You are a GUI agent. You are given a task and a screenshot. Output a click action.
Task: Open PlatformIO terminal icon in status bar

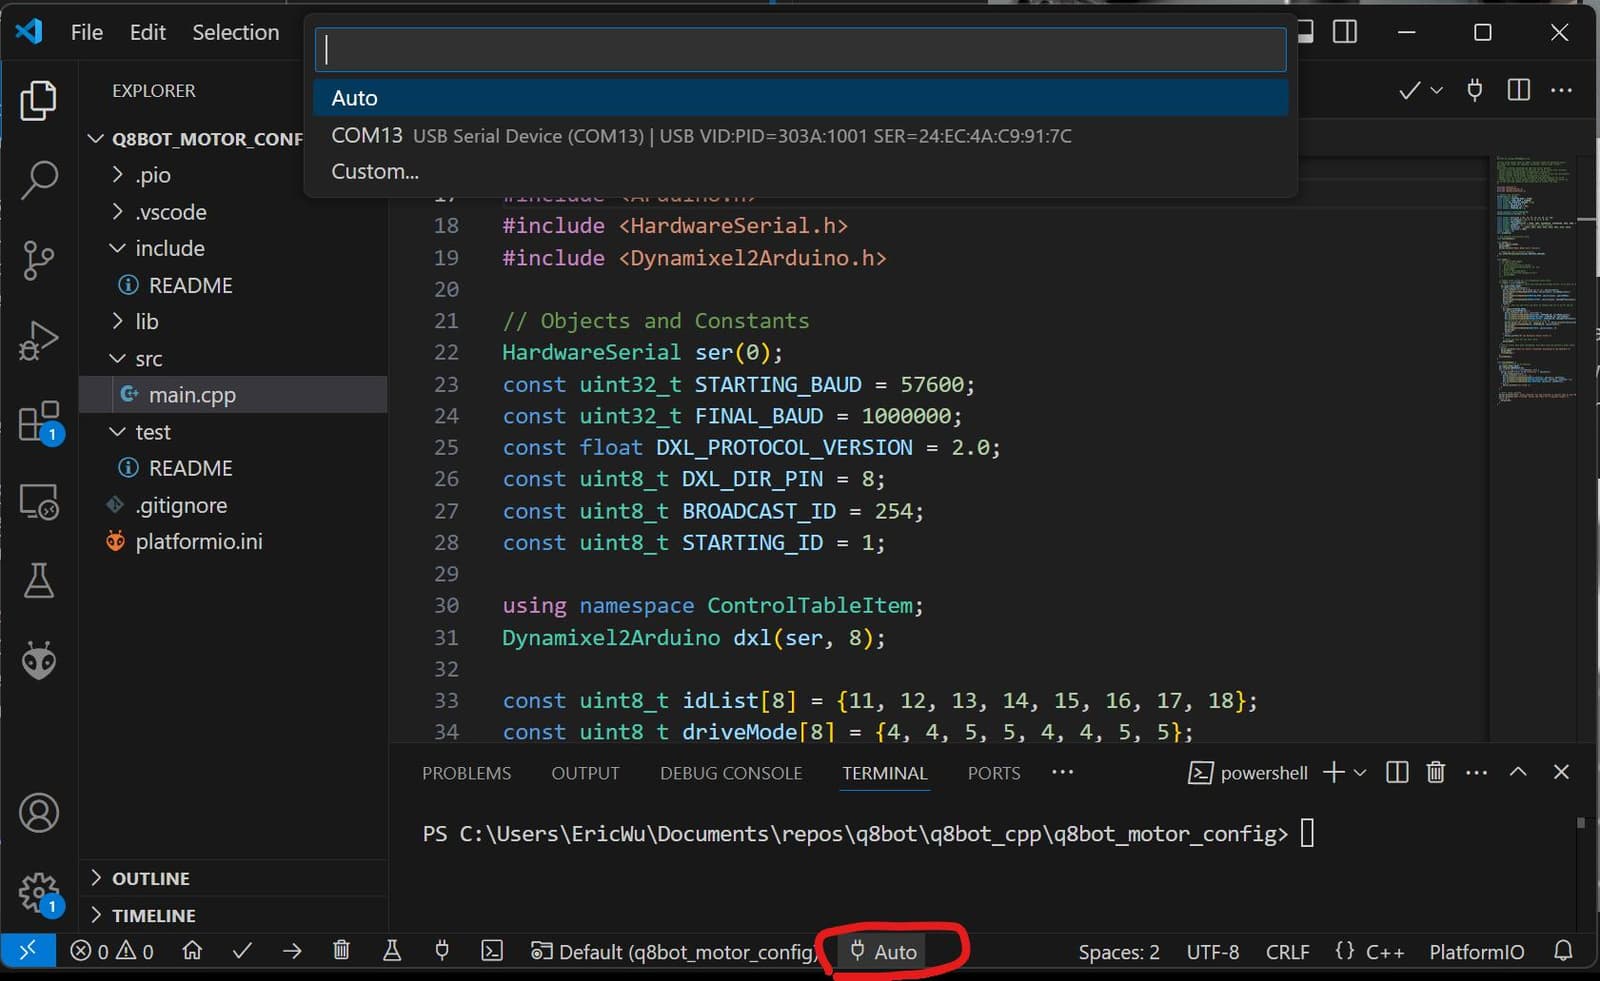(492, 951)
